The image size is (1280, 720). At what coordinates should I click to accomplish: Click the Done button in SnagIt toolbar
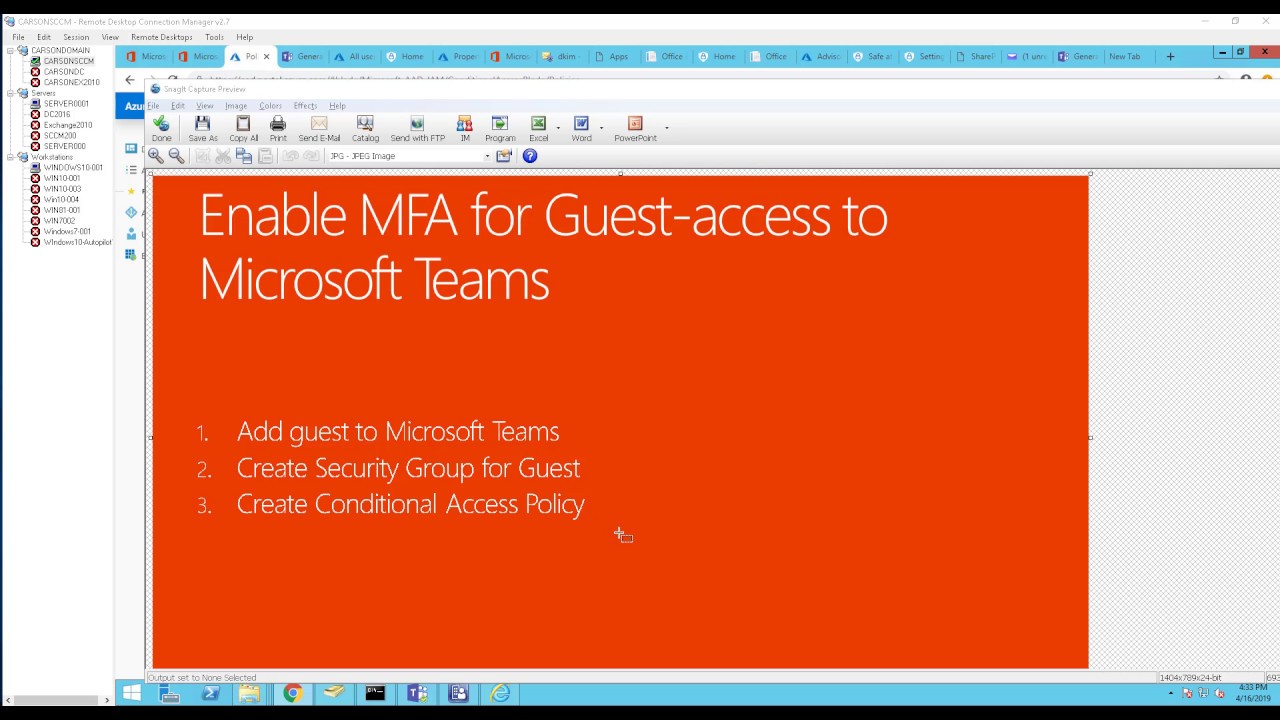click(x=162, y=128)
